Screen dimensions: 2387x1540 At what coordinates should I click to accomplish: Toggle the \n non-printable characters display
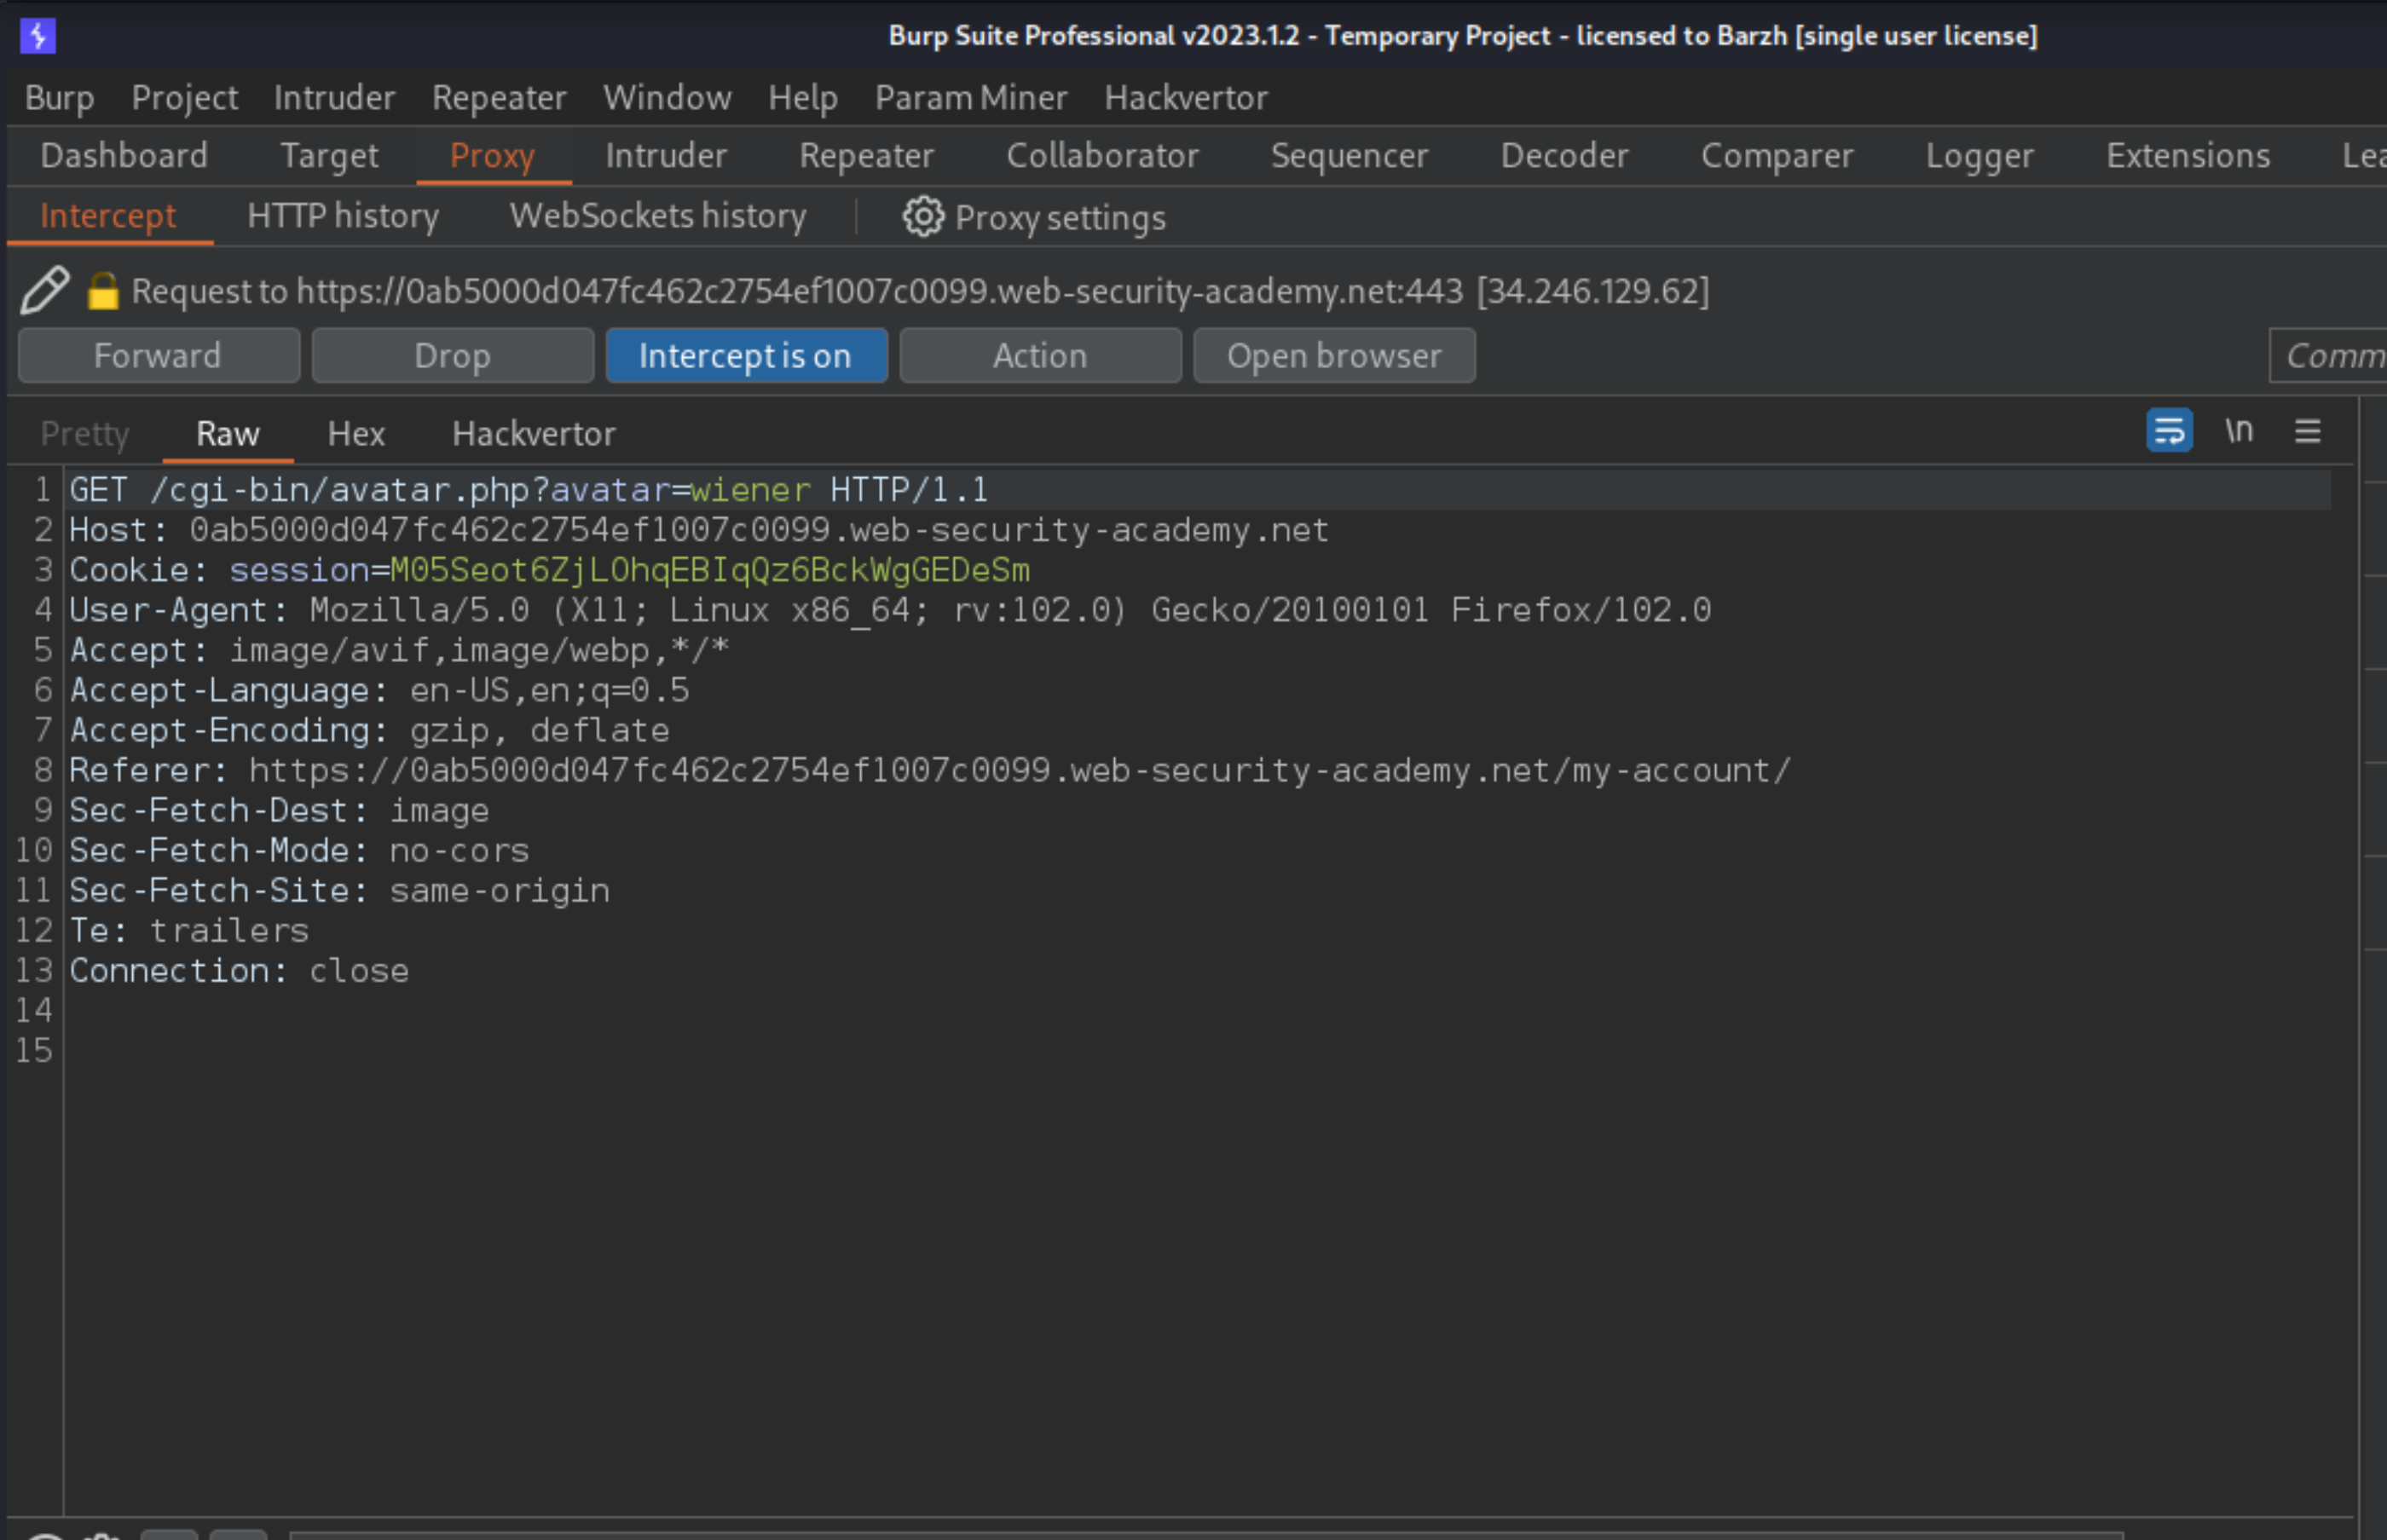tap(2239, 431)
